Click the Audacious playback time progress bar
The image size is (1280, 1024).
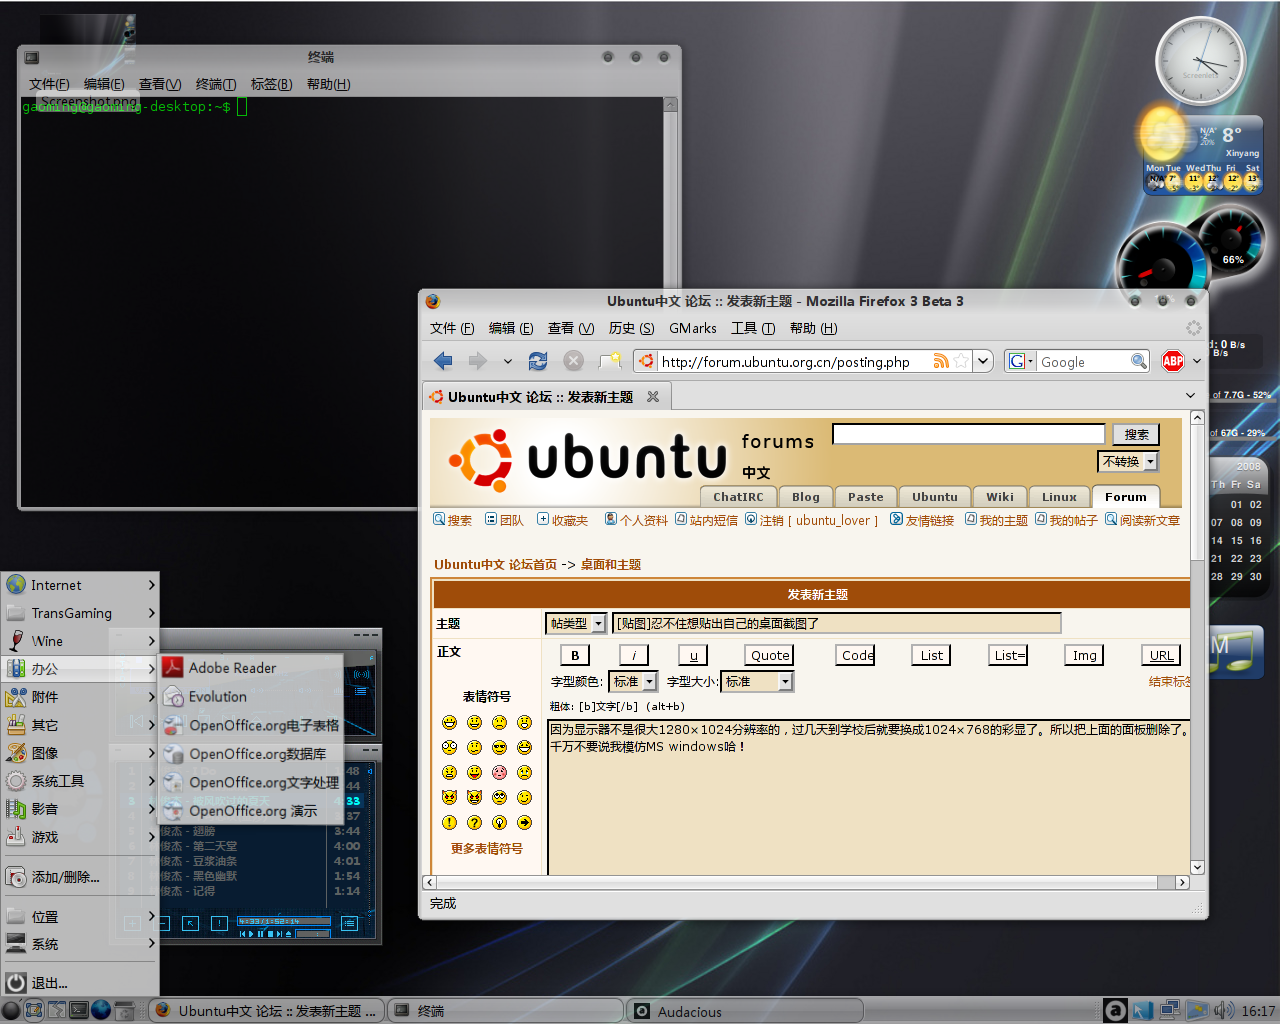tap(284, 921)
